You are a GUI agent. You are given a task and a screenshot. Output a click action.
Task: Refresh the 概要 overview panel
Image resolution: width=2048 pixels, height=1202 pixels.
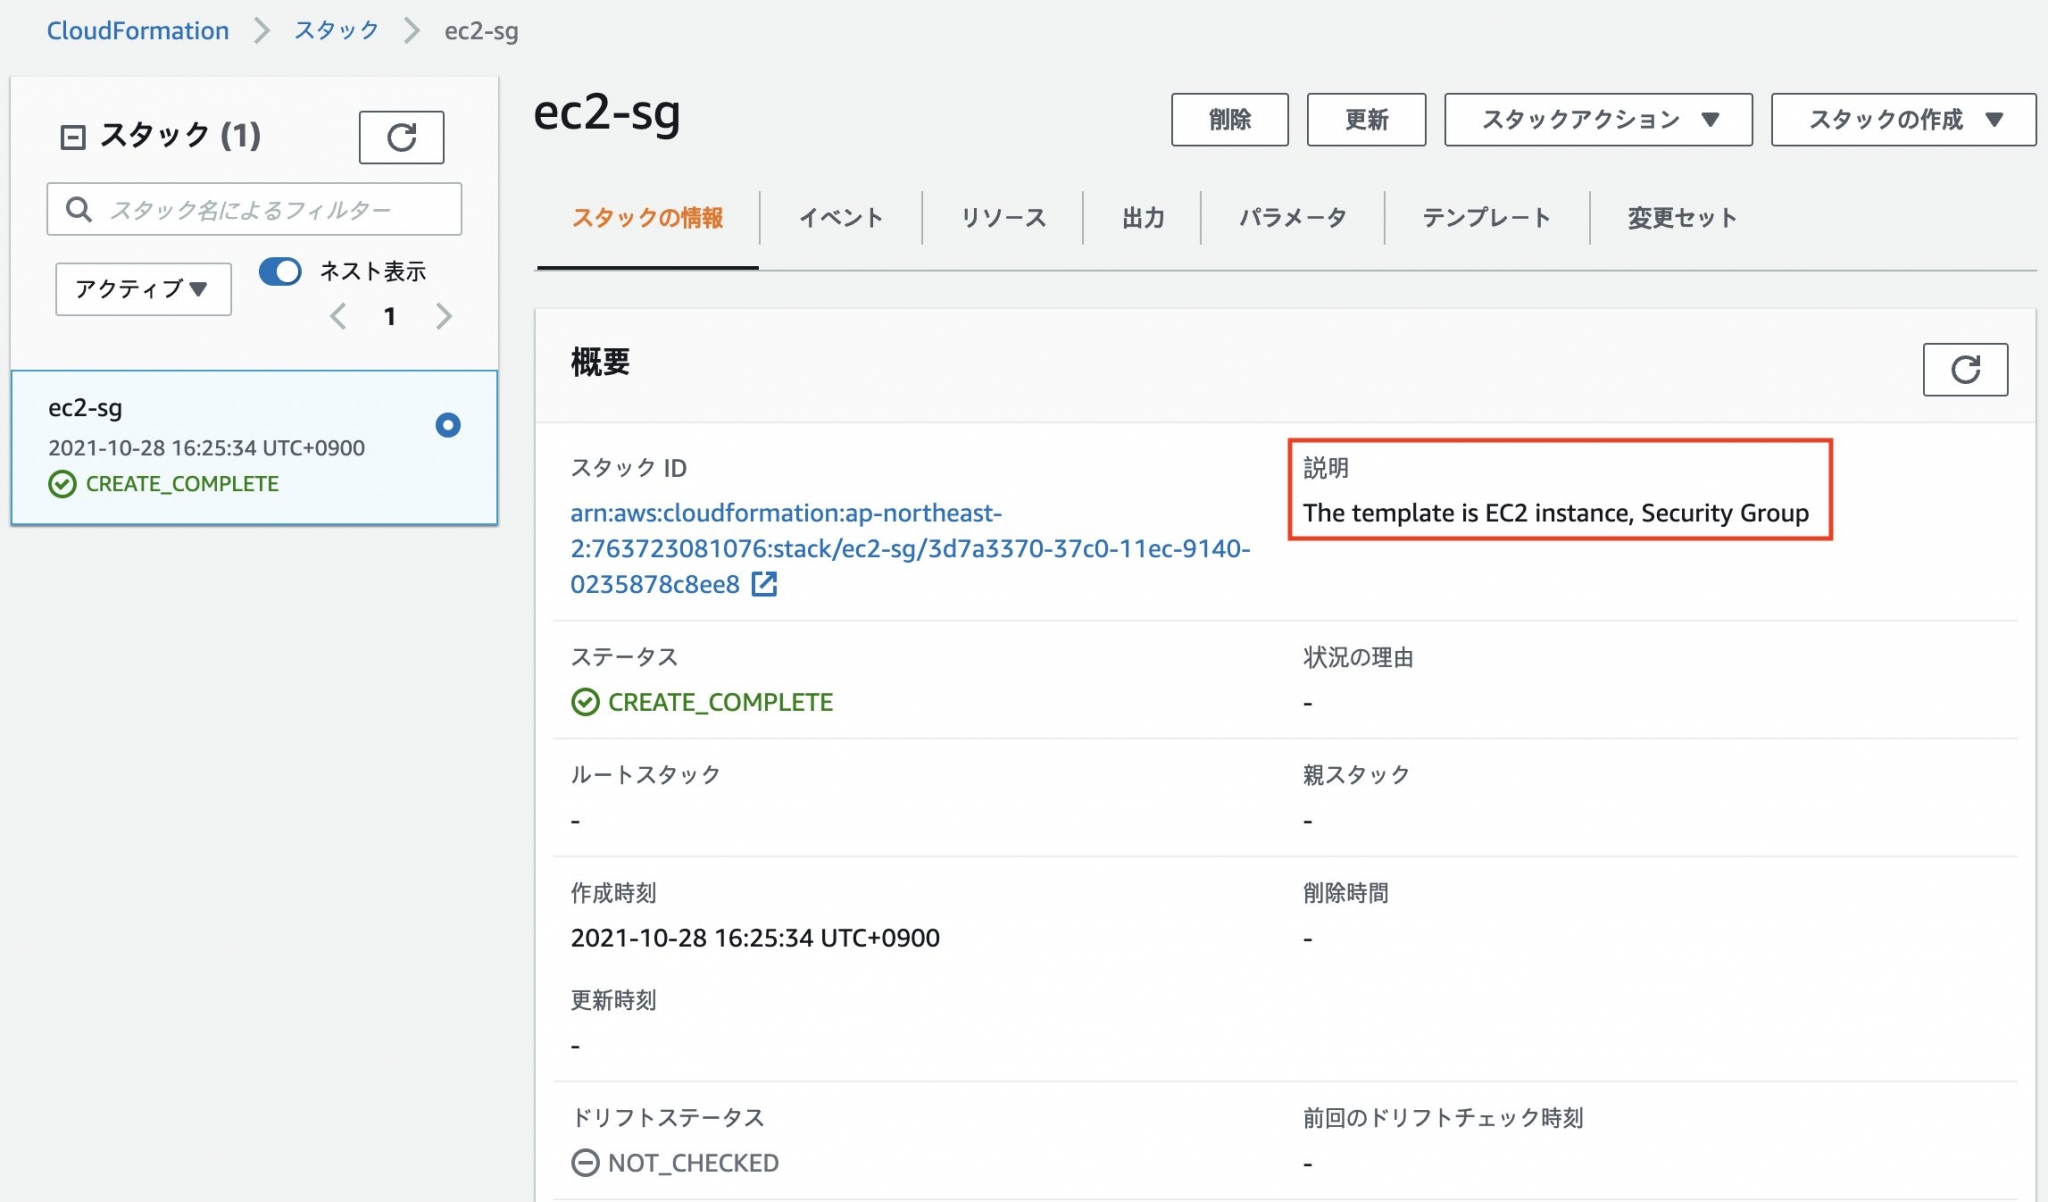pos(1965,369)
